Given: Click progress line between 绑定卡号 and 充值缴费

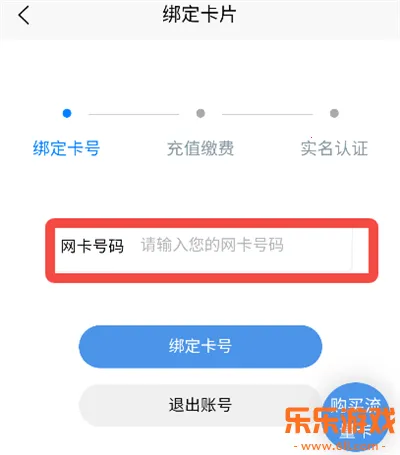Looking at the screenshot, I should 134,114.
